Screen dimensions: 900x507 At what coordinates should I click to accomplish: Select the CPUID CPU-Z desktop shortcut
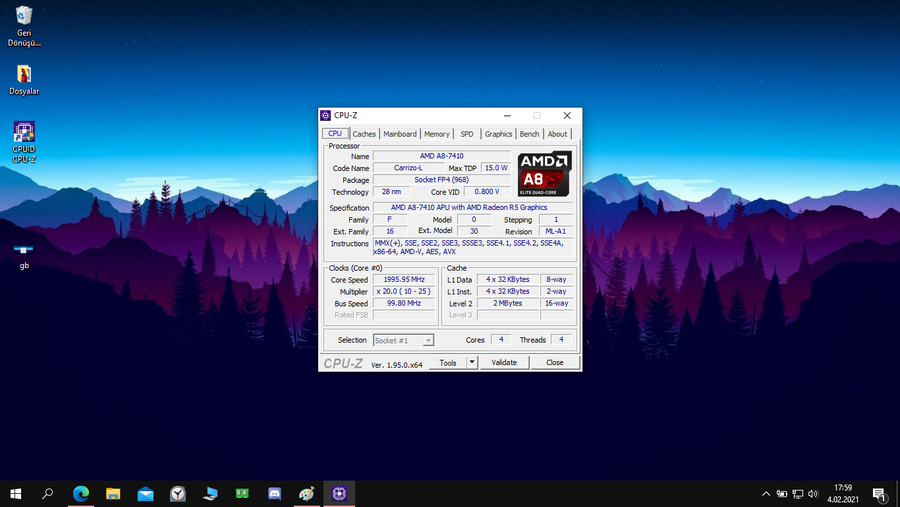(x=24, y=142)
